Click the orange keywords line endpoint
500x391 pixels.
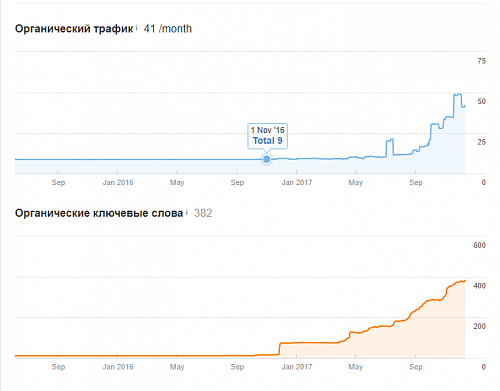(464, 281)
